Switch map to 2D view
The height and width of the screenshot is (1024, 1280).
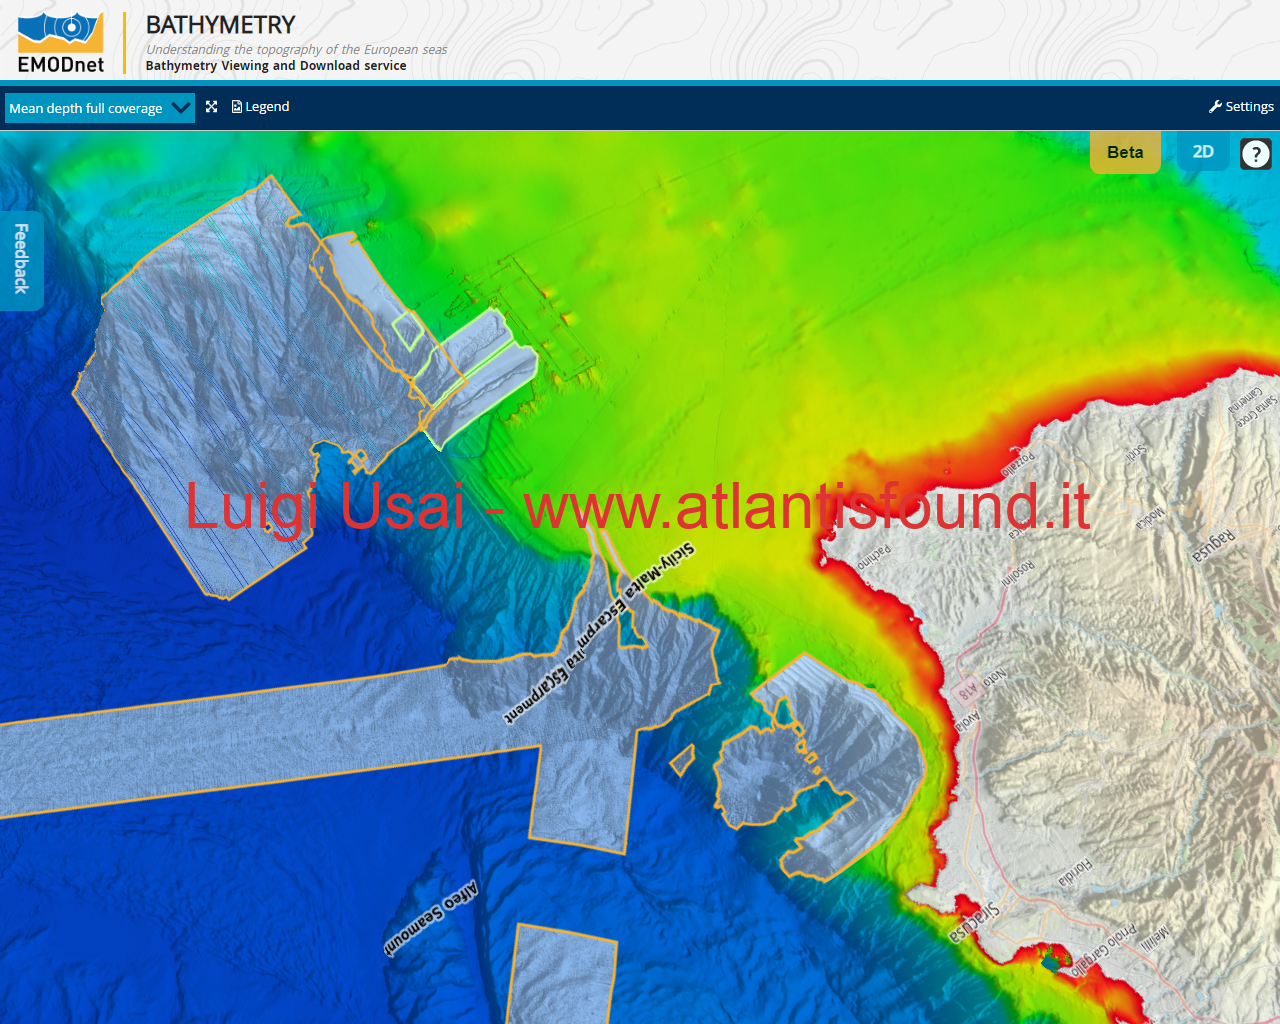[x=1203, y=151]
